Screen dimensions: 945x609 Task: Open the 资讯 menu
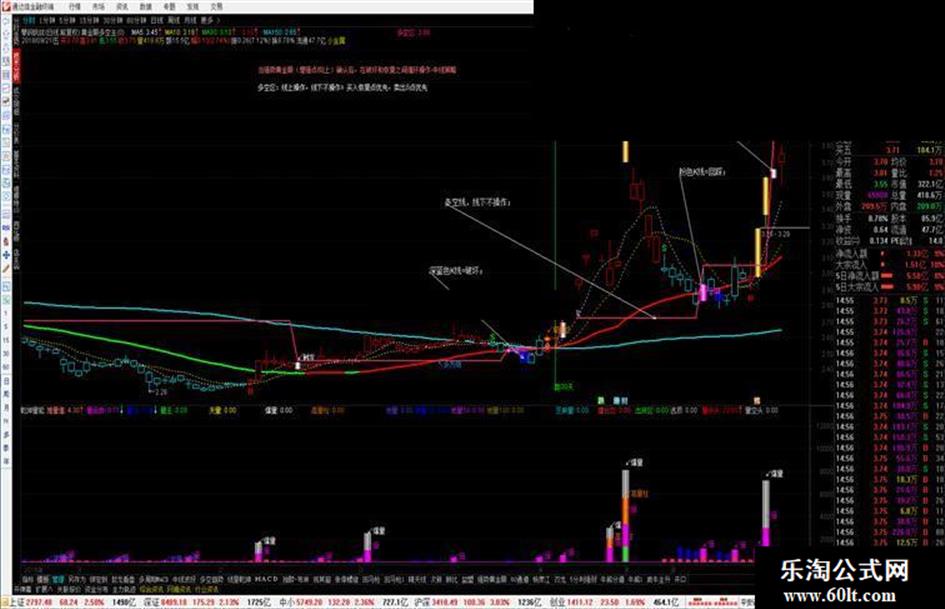(x=122, y=7)
